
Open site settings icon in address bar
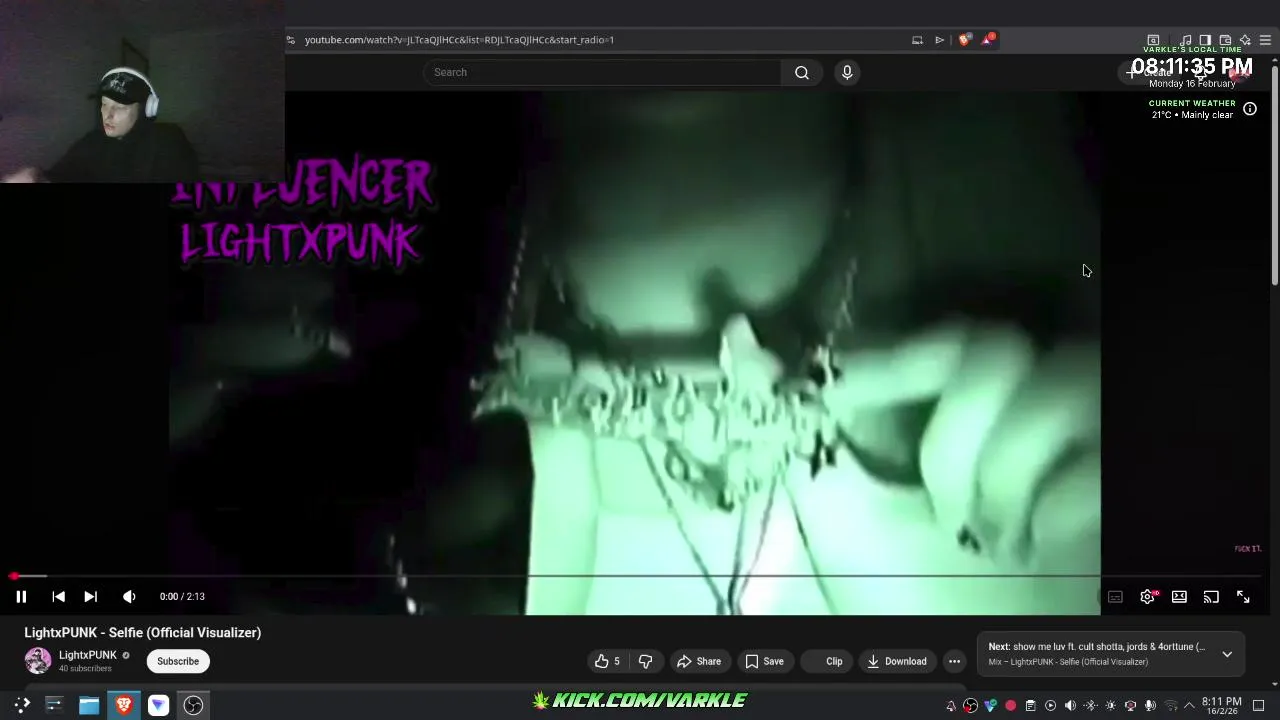(291, 40)
